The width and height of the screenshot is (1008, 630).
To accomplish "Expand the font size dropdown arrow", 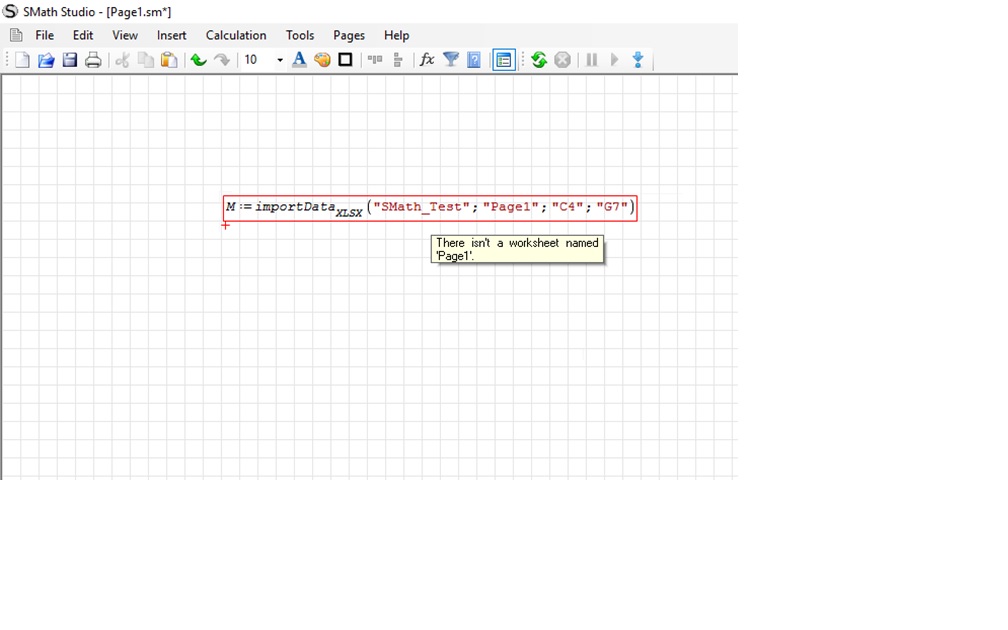I will coord(280,60).
